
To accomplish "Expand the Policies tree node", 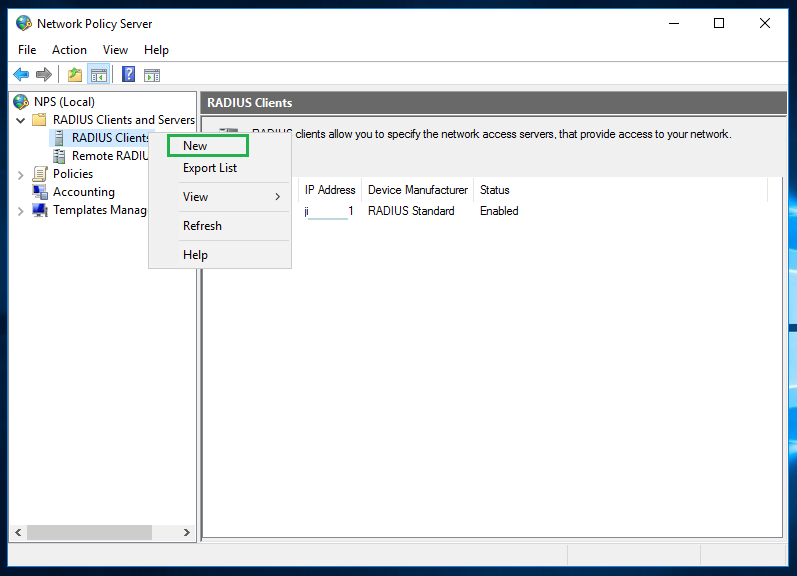I will tap(21, 174).
